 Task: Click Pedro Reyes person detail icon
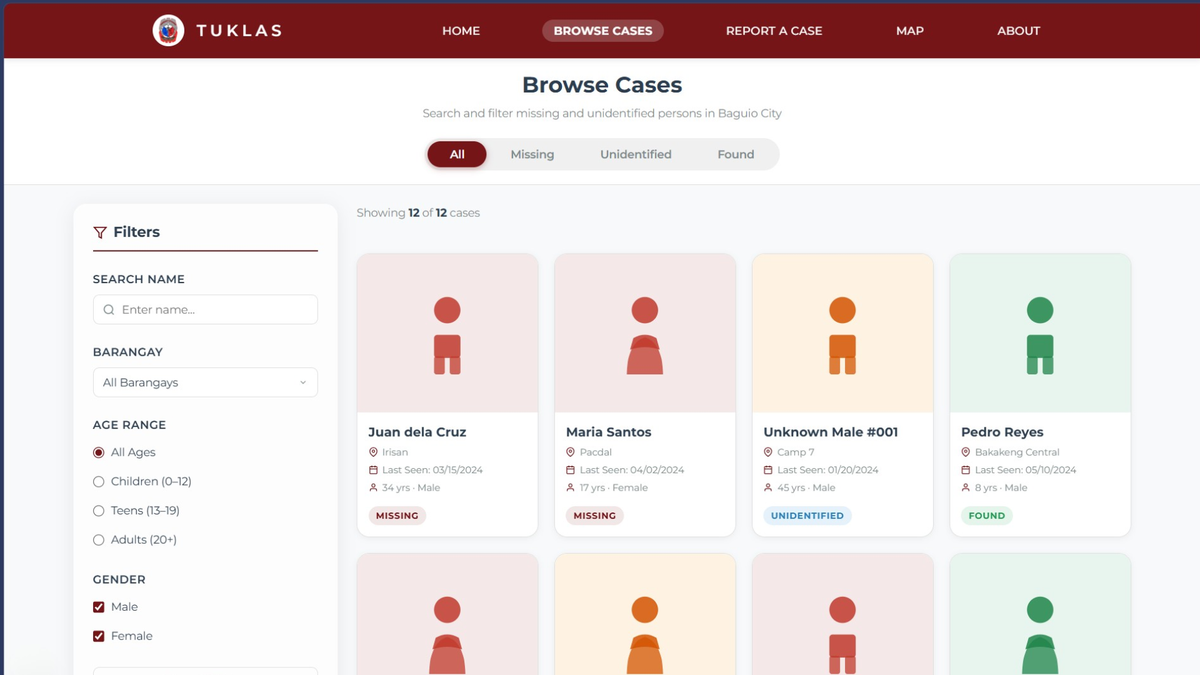(x=966, y=488)
